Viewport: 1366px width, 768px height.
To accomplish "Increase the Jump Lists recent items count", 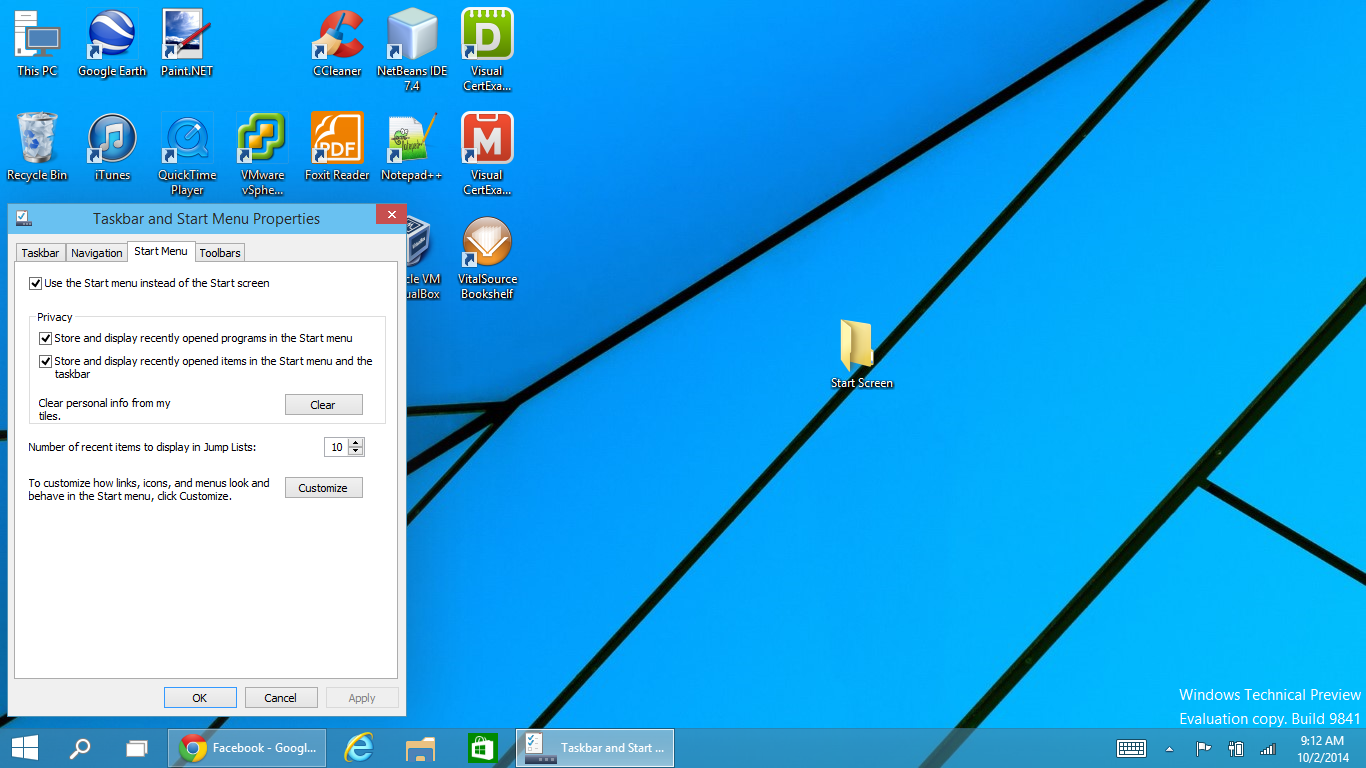I will [x=356, y=443].
